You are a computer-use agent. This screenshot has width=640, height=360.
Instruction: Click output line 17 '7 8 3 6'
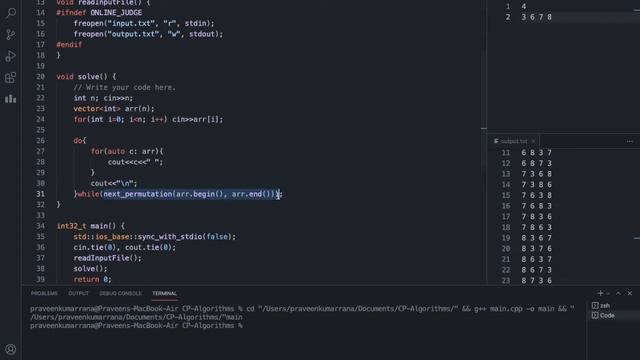[536, 216]
